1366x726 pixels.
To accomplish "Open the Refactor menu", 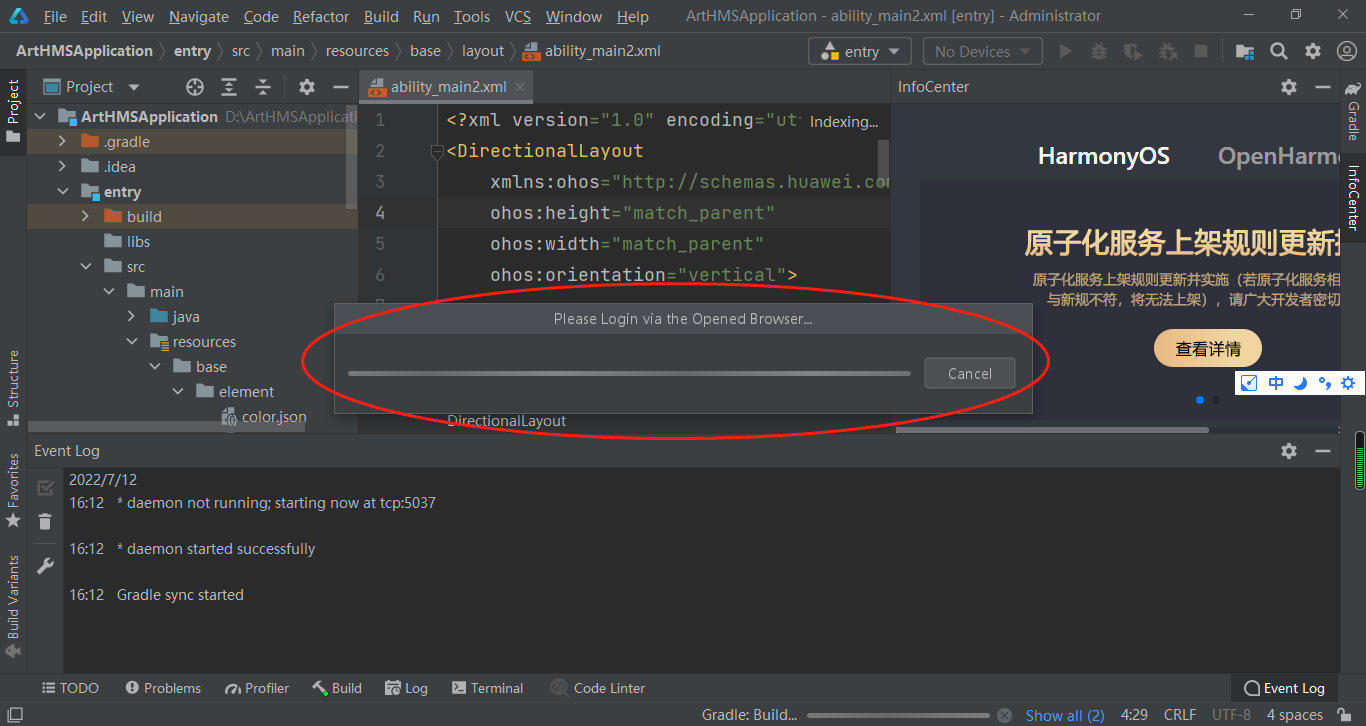I will point(321,17).
